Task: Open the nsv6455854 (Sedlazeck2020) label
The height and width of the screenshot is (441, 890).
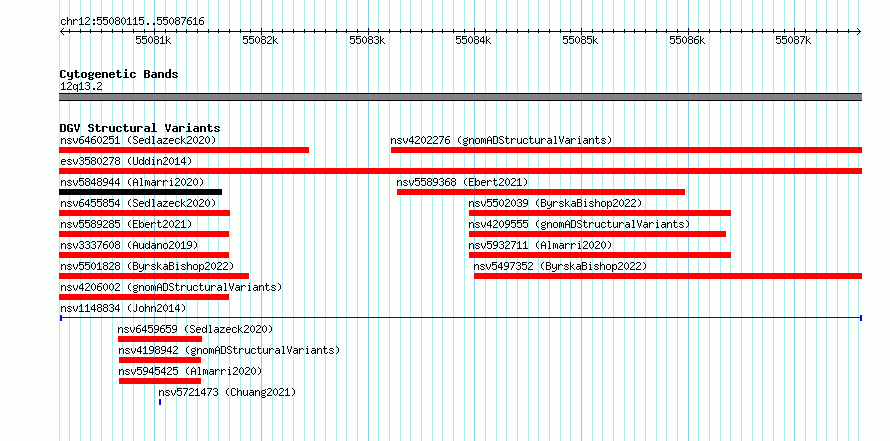Action: pos(138,203)
